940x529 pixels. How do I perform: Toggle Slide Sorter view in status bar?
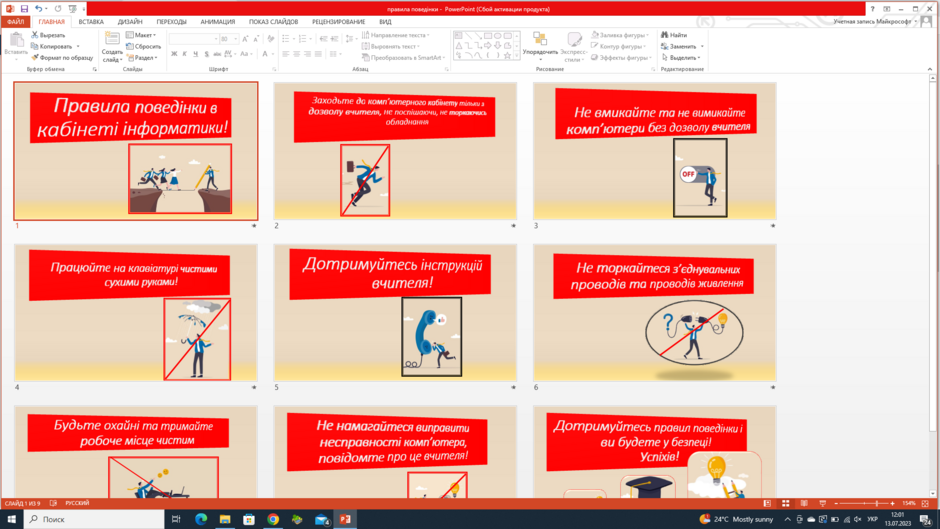click(x=785, y=503)
